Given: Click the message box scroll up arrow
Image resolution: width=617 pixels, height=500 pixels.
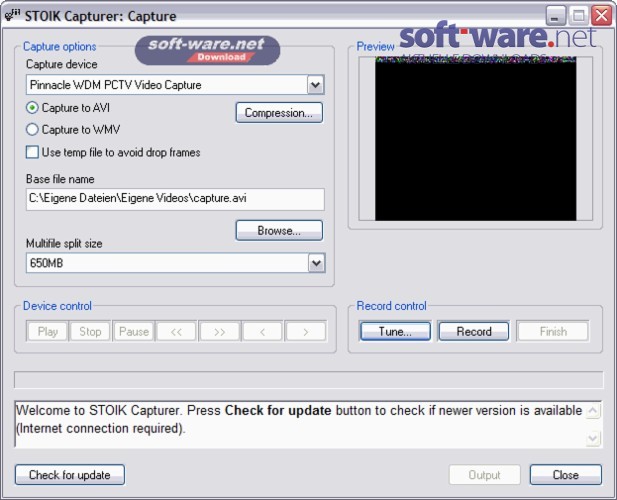Looking at the screenshot, I should (x=593, y=411).
